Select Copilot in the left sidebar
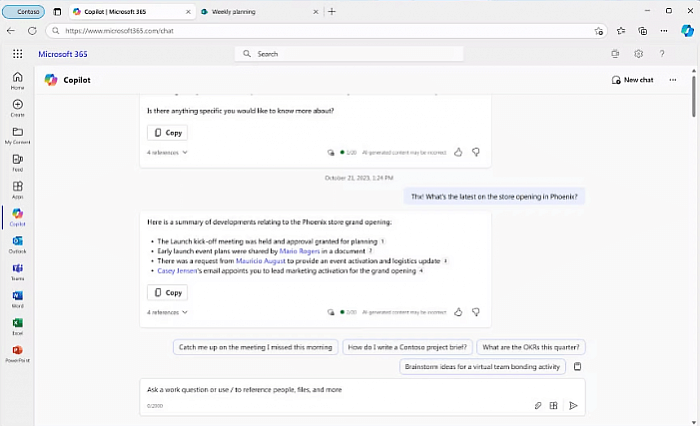This screenshot has width=700, height=426. tap(17, 217)
